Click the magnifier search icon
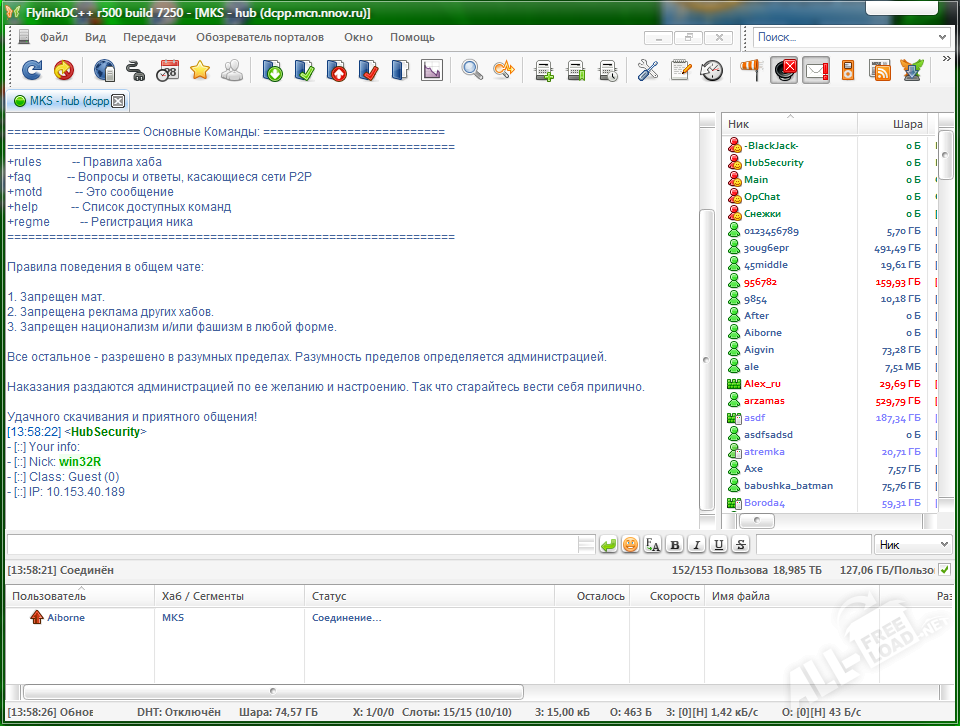Screen dimensions: 960x726 (472, 70)
